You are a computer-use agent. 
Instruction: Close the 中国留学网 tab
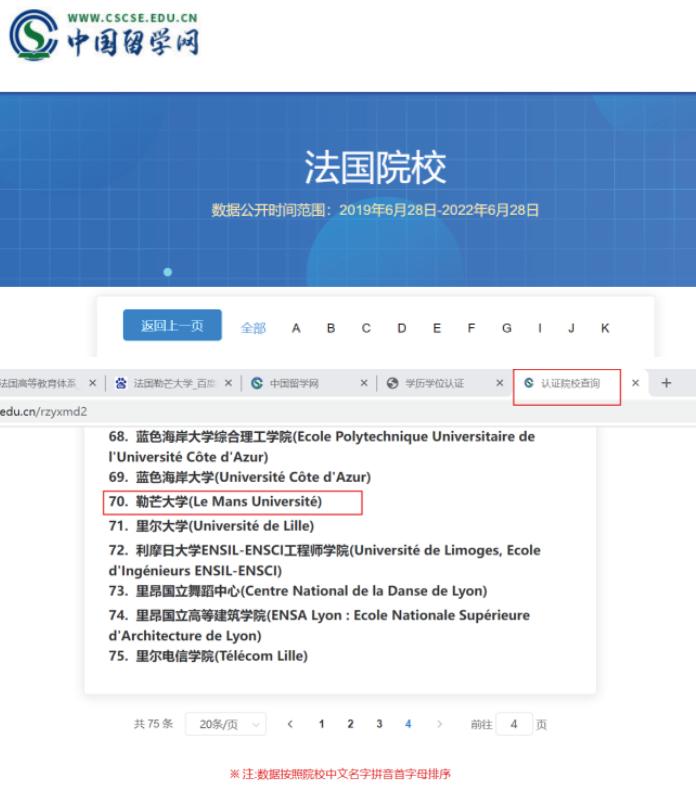coord(364,383)
